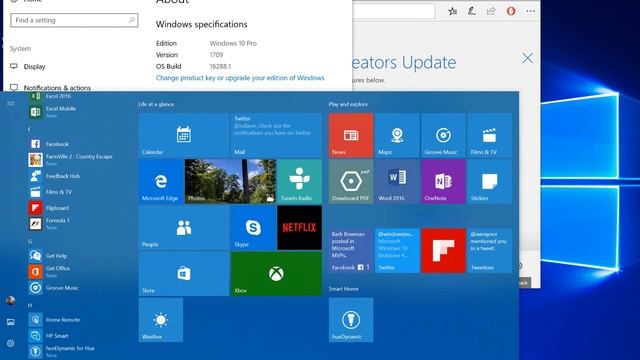Close the Creators Update banner

pos(527,58)
